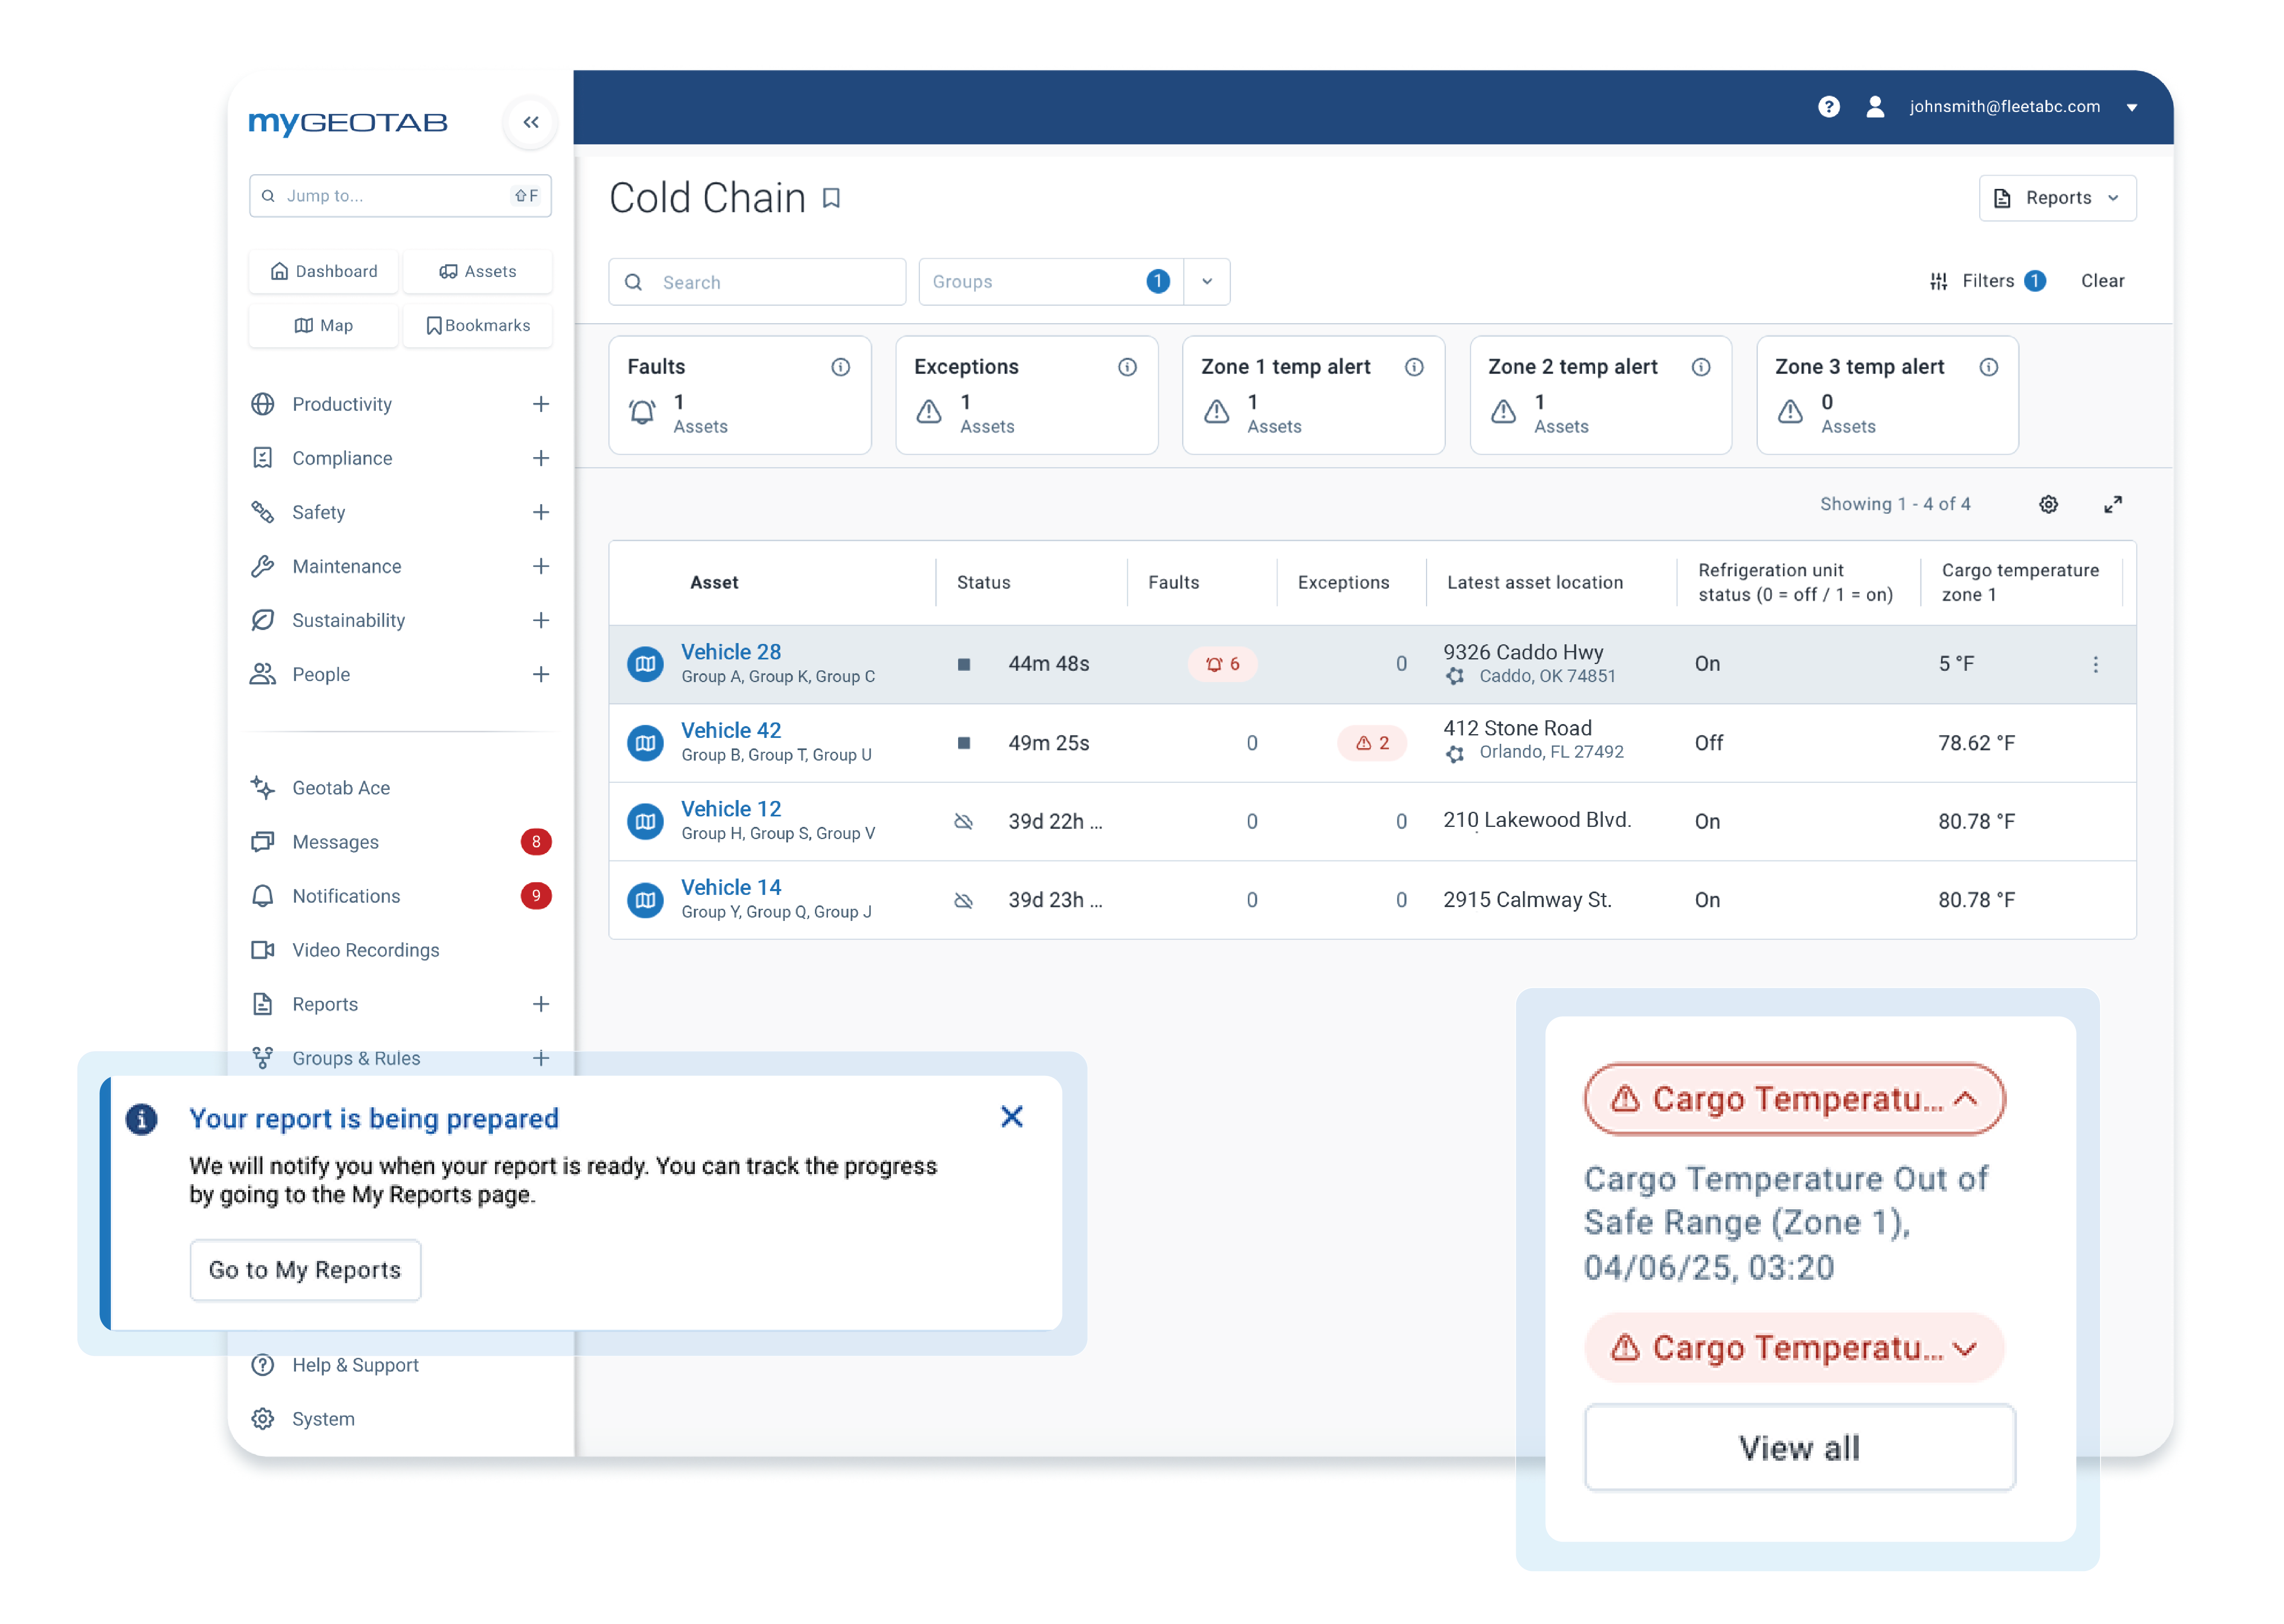Open the help question mark in the header
Viewport: 2284px width, 1624px height.
pos(1829,107)
